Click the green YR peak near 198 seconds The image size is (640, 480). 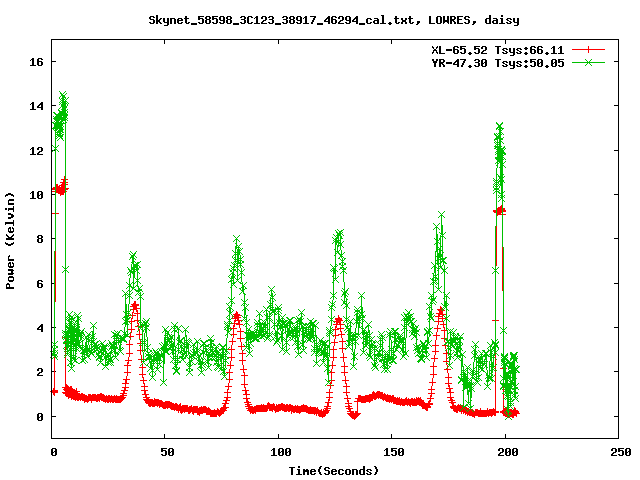pyautogui.click(x=500, y=126)
